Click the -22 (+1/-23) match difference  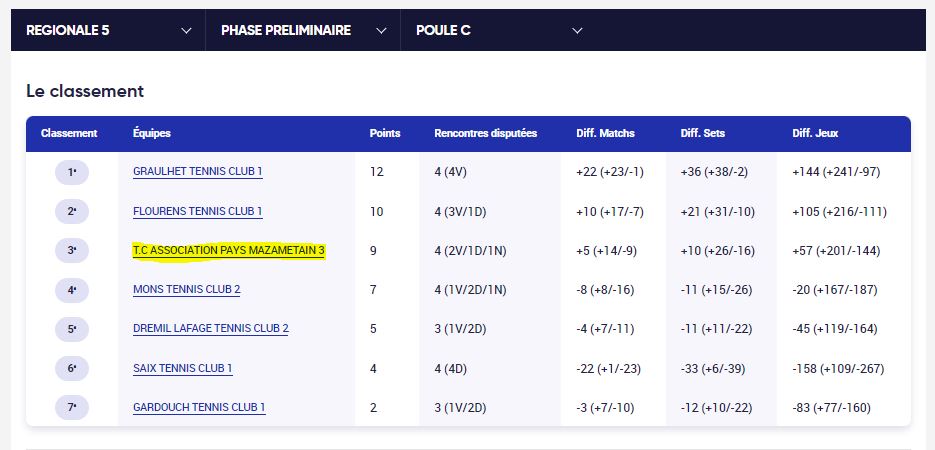pos(608,369)
